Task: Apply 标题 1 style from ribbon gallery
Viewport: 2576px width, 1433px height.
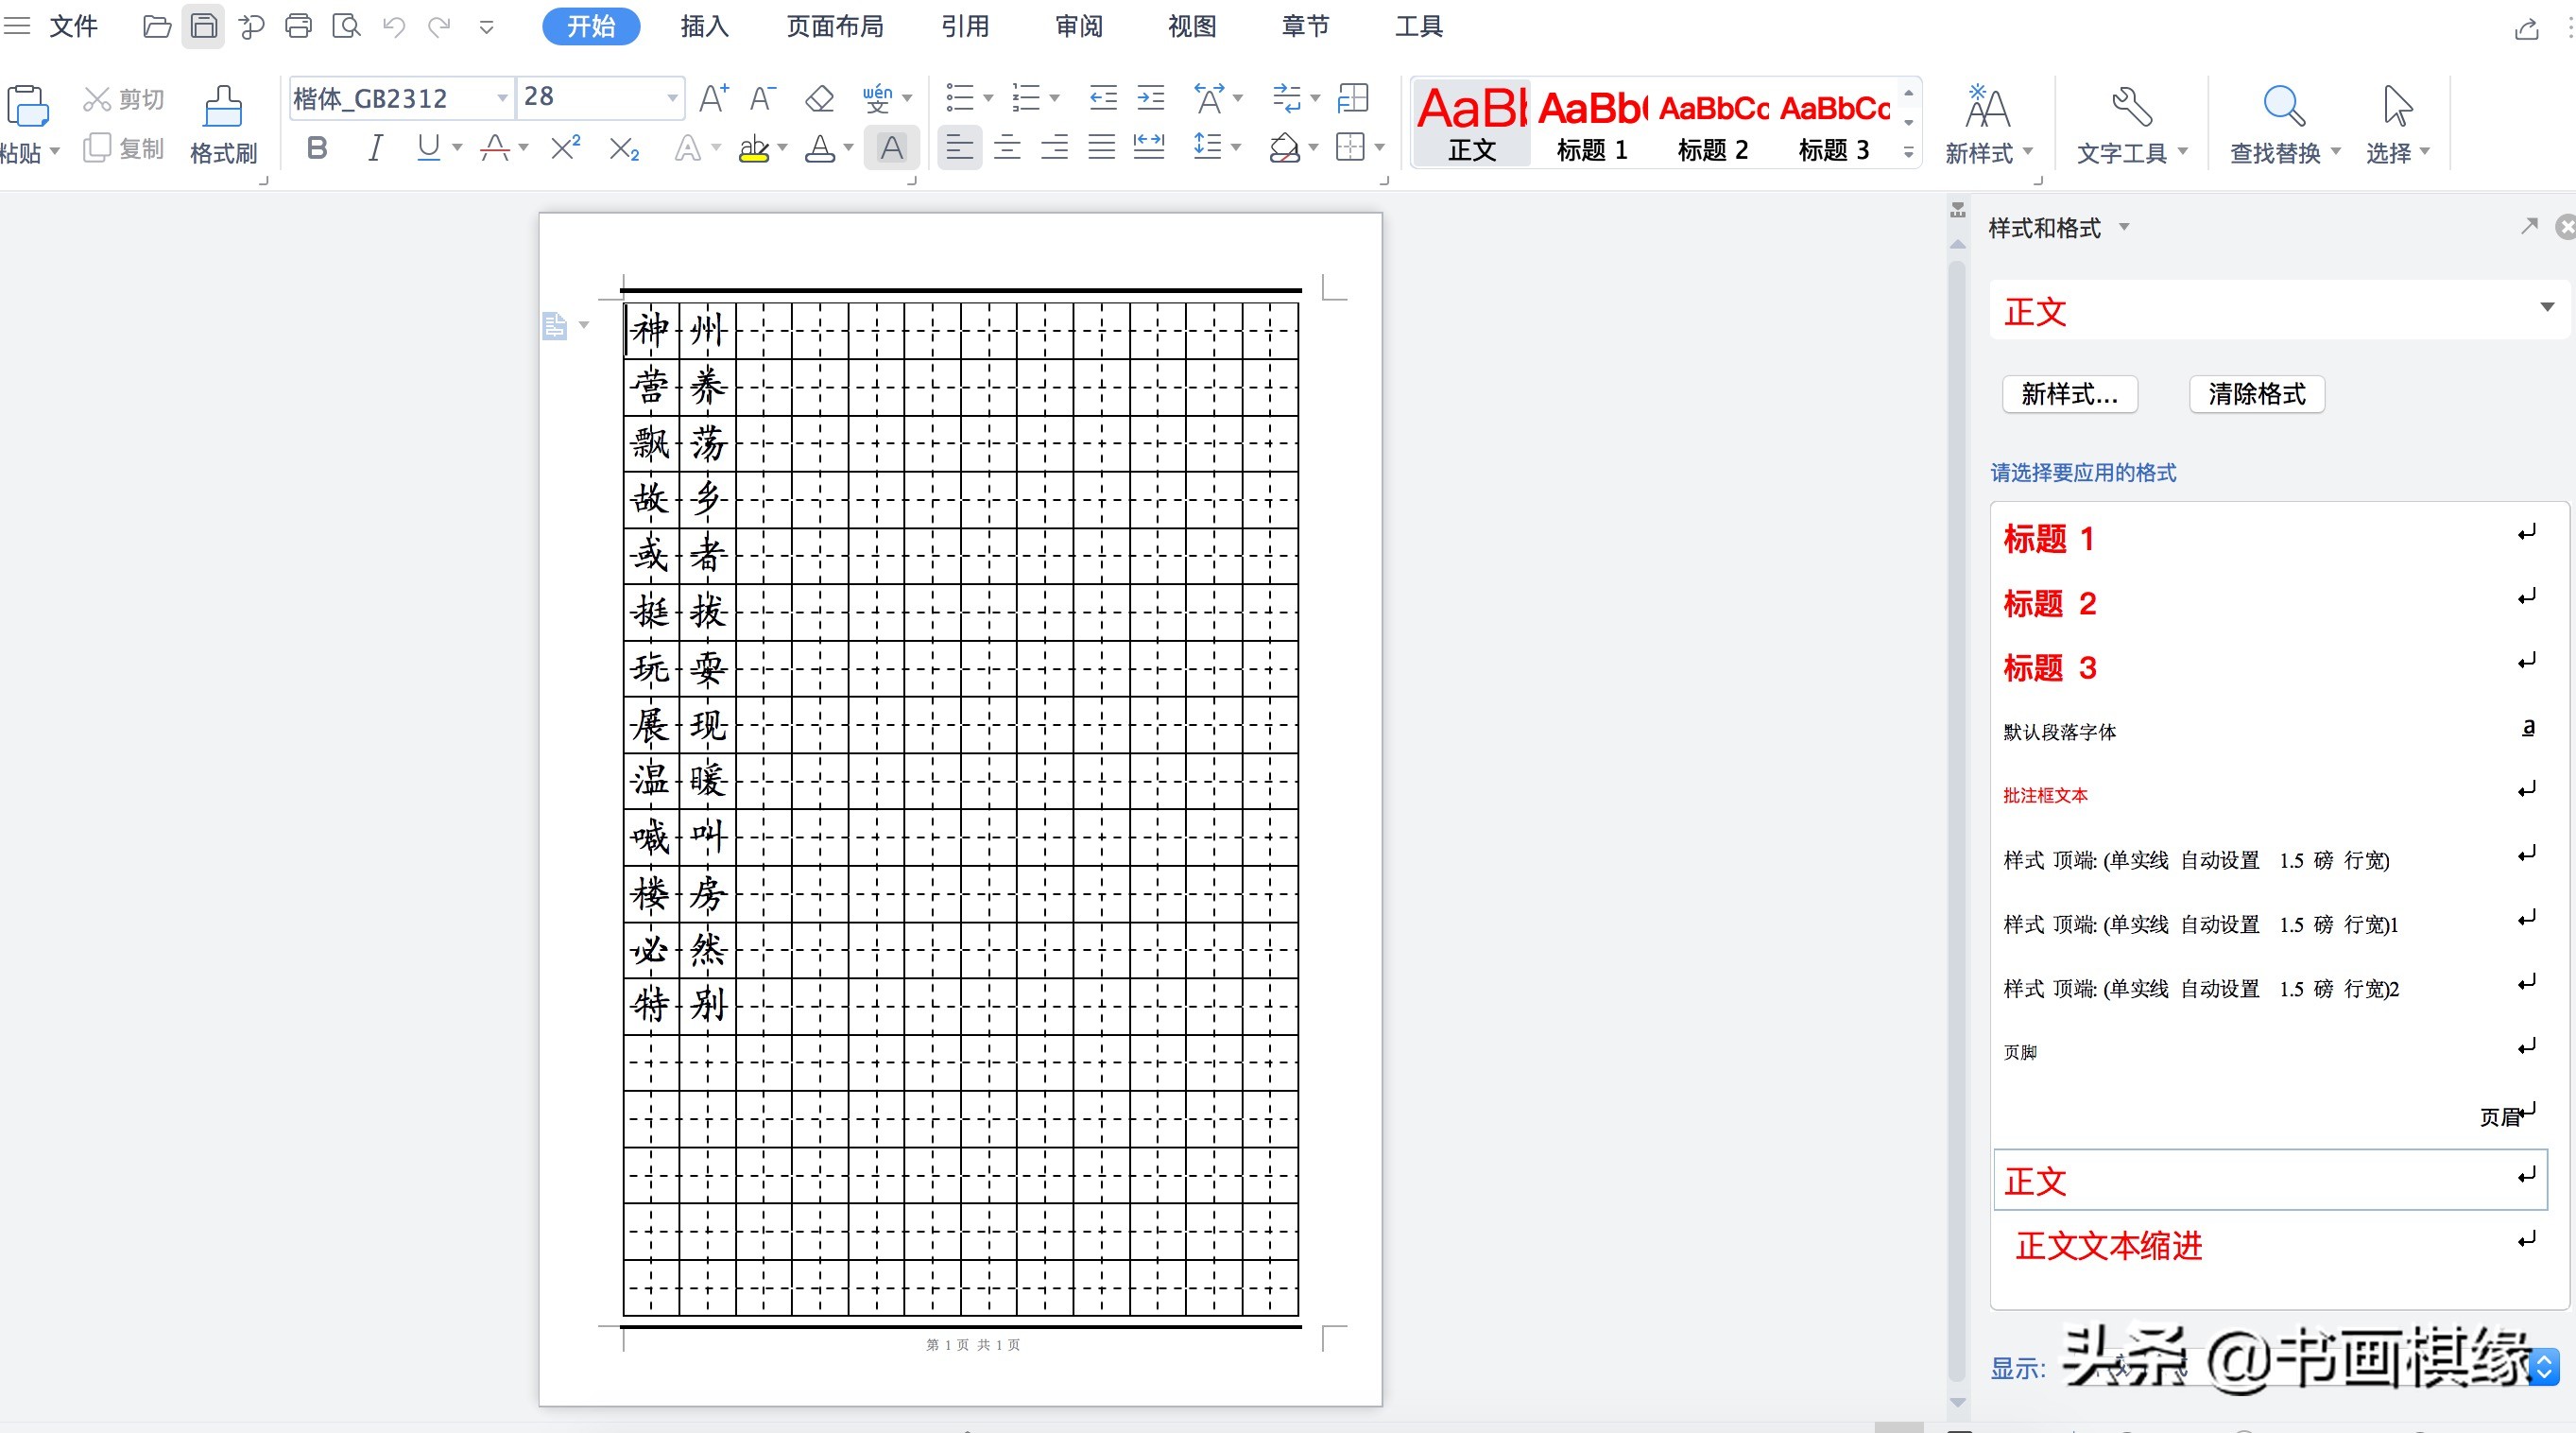Action: pos(1591,125)
